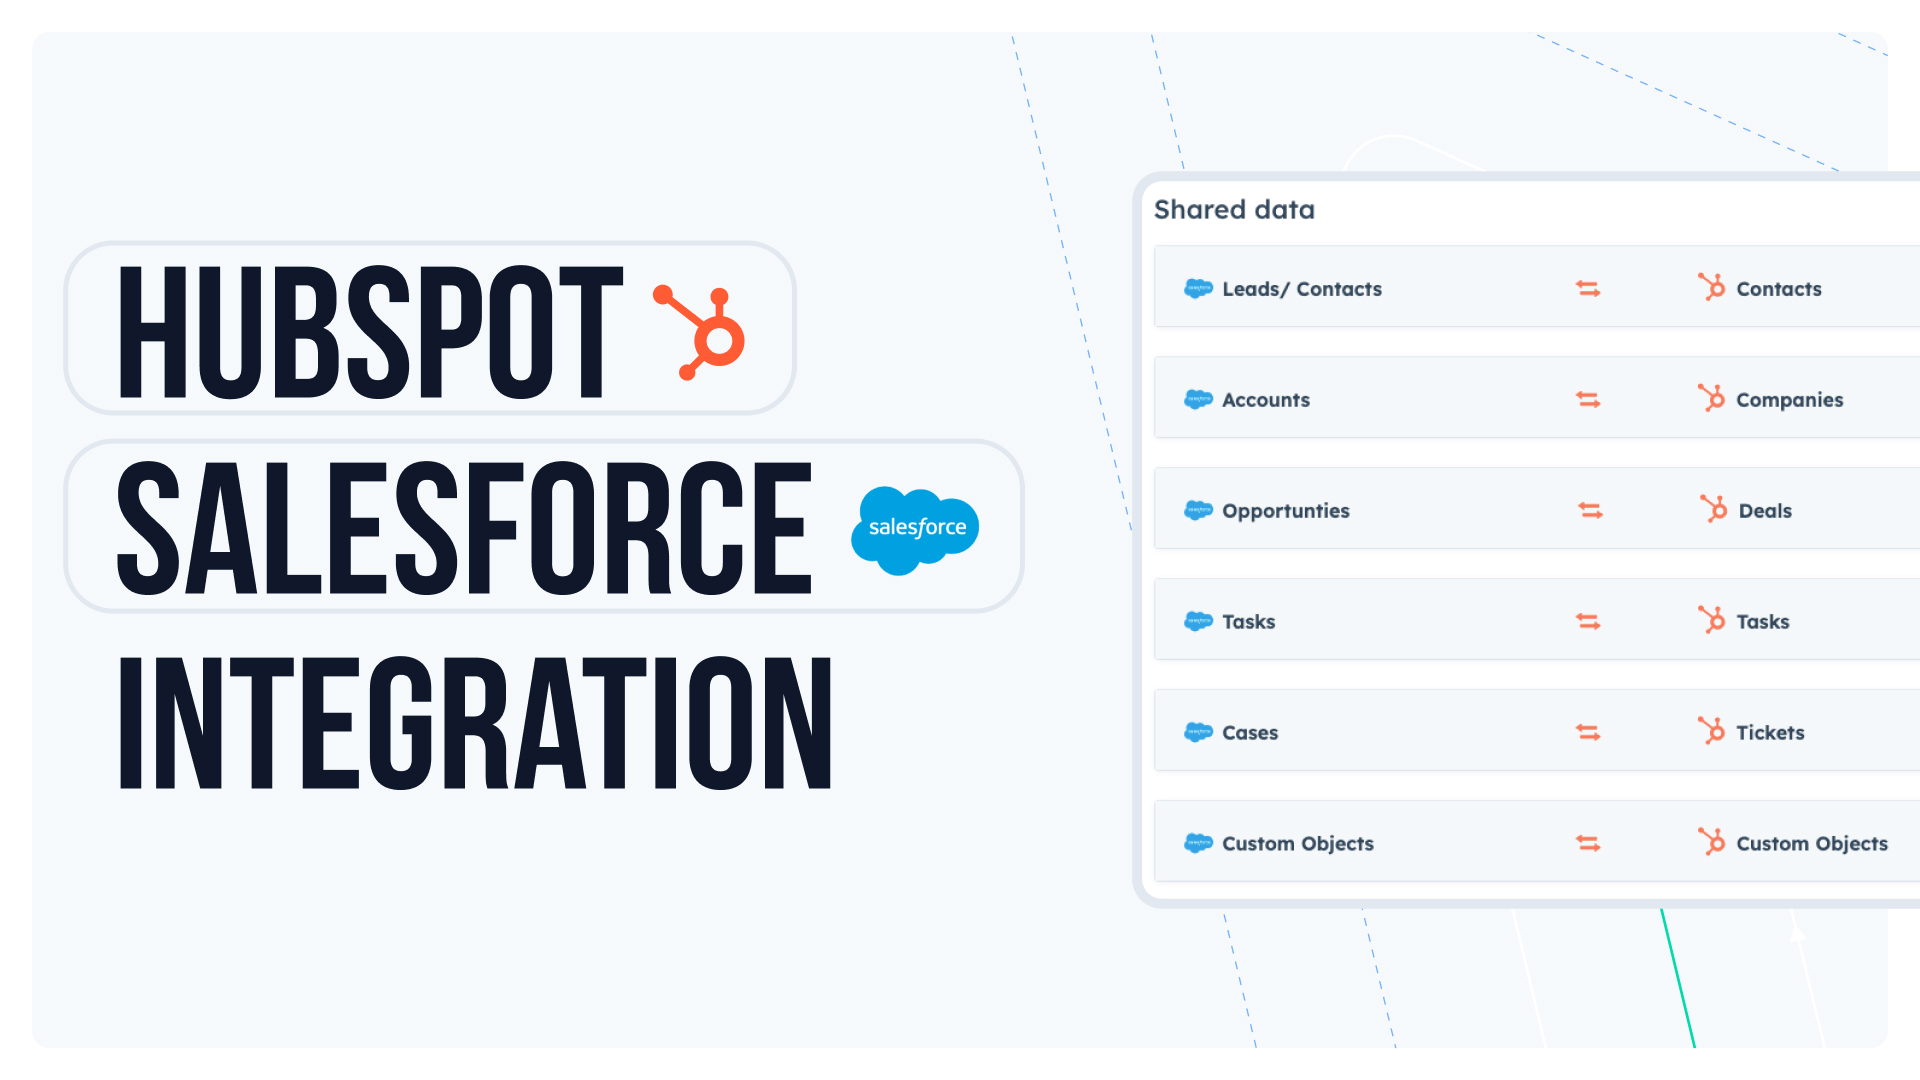Image resolution: width=1920 pixels, height=1080 pixels.
Task: Select the Salesforce icon on the Custom Objects row
Action: tap(1198, 843)
